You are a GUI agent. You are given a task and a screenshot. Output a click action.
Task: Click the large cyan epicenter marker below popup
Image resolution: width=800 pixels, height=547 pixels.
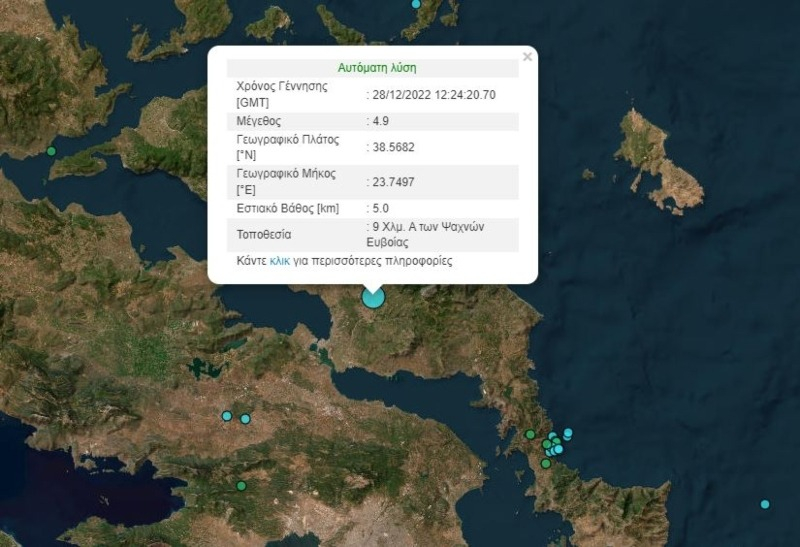(373, 297)
